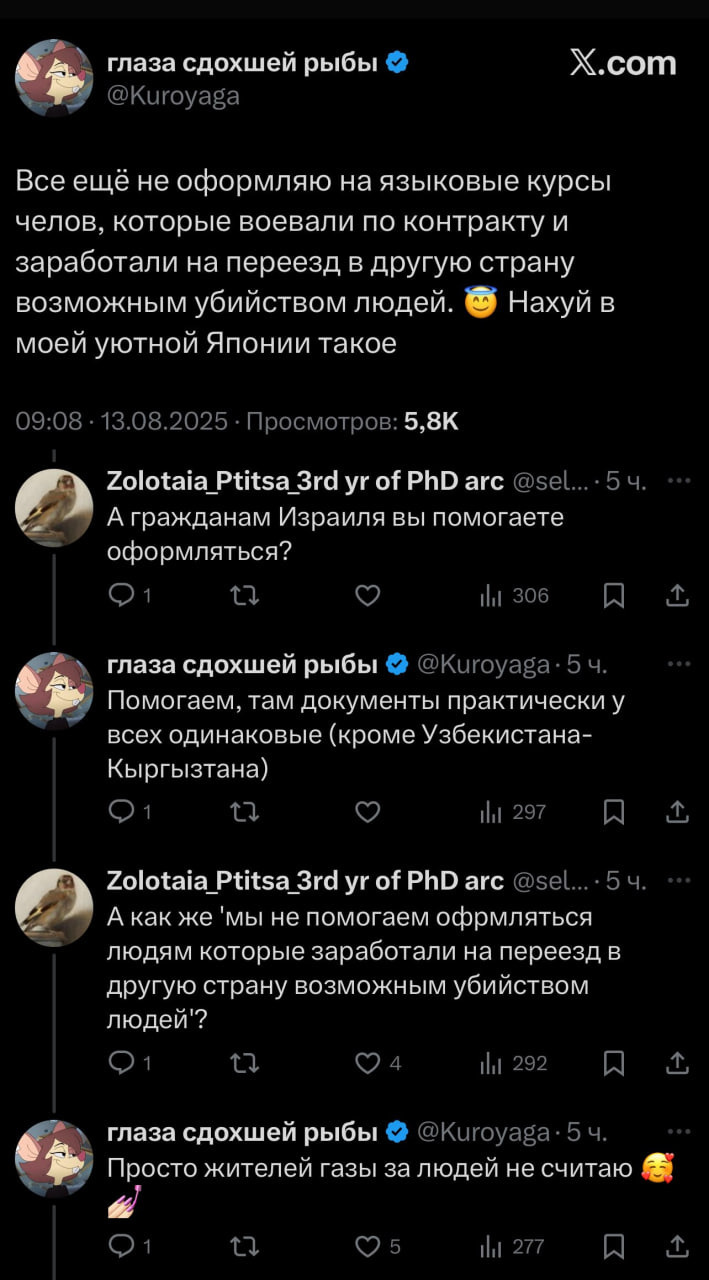Open three-dot menu on first Zolotaia_Ptitsa reply
This screenshot has width=709, height=1280.
tap(678, 481)
